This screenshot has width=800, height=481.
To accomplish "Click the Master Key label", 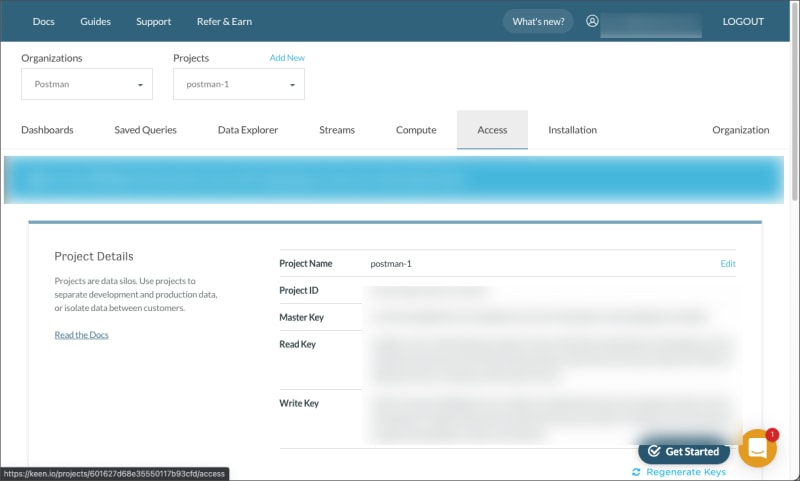I will [302, 317].
